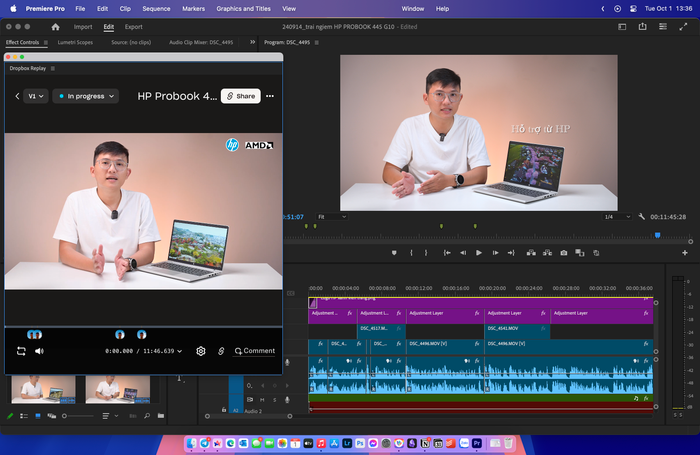Viewport: 700px width, 455px height.
Task: Toggle the Project panel read/write pencil
Action: (x=10, y=416)
